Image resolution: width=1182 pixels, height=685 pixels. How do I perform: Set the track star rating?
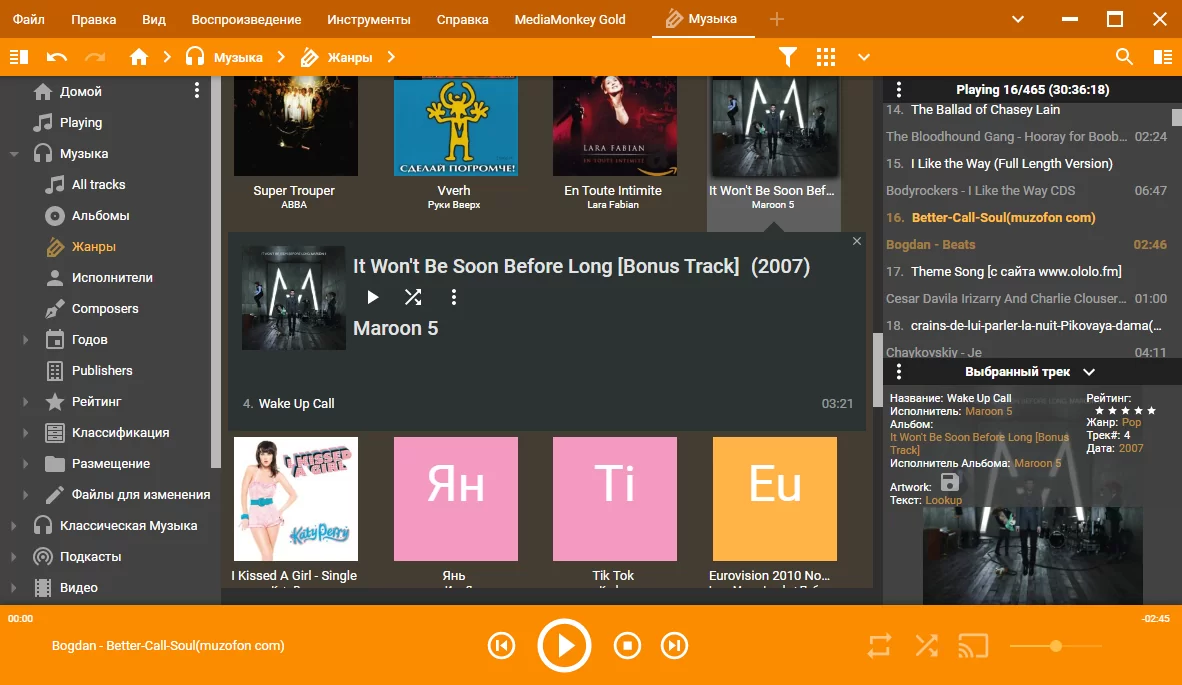[1125, 411]
